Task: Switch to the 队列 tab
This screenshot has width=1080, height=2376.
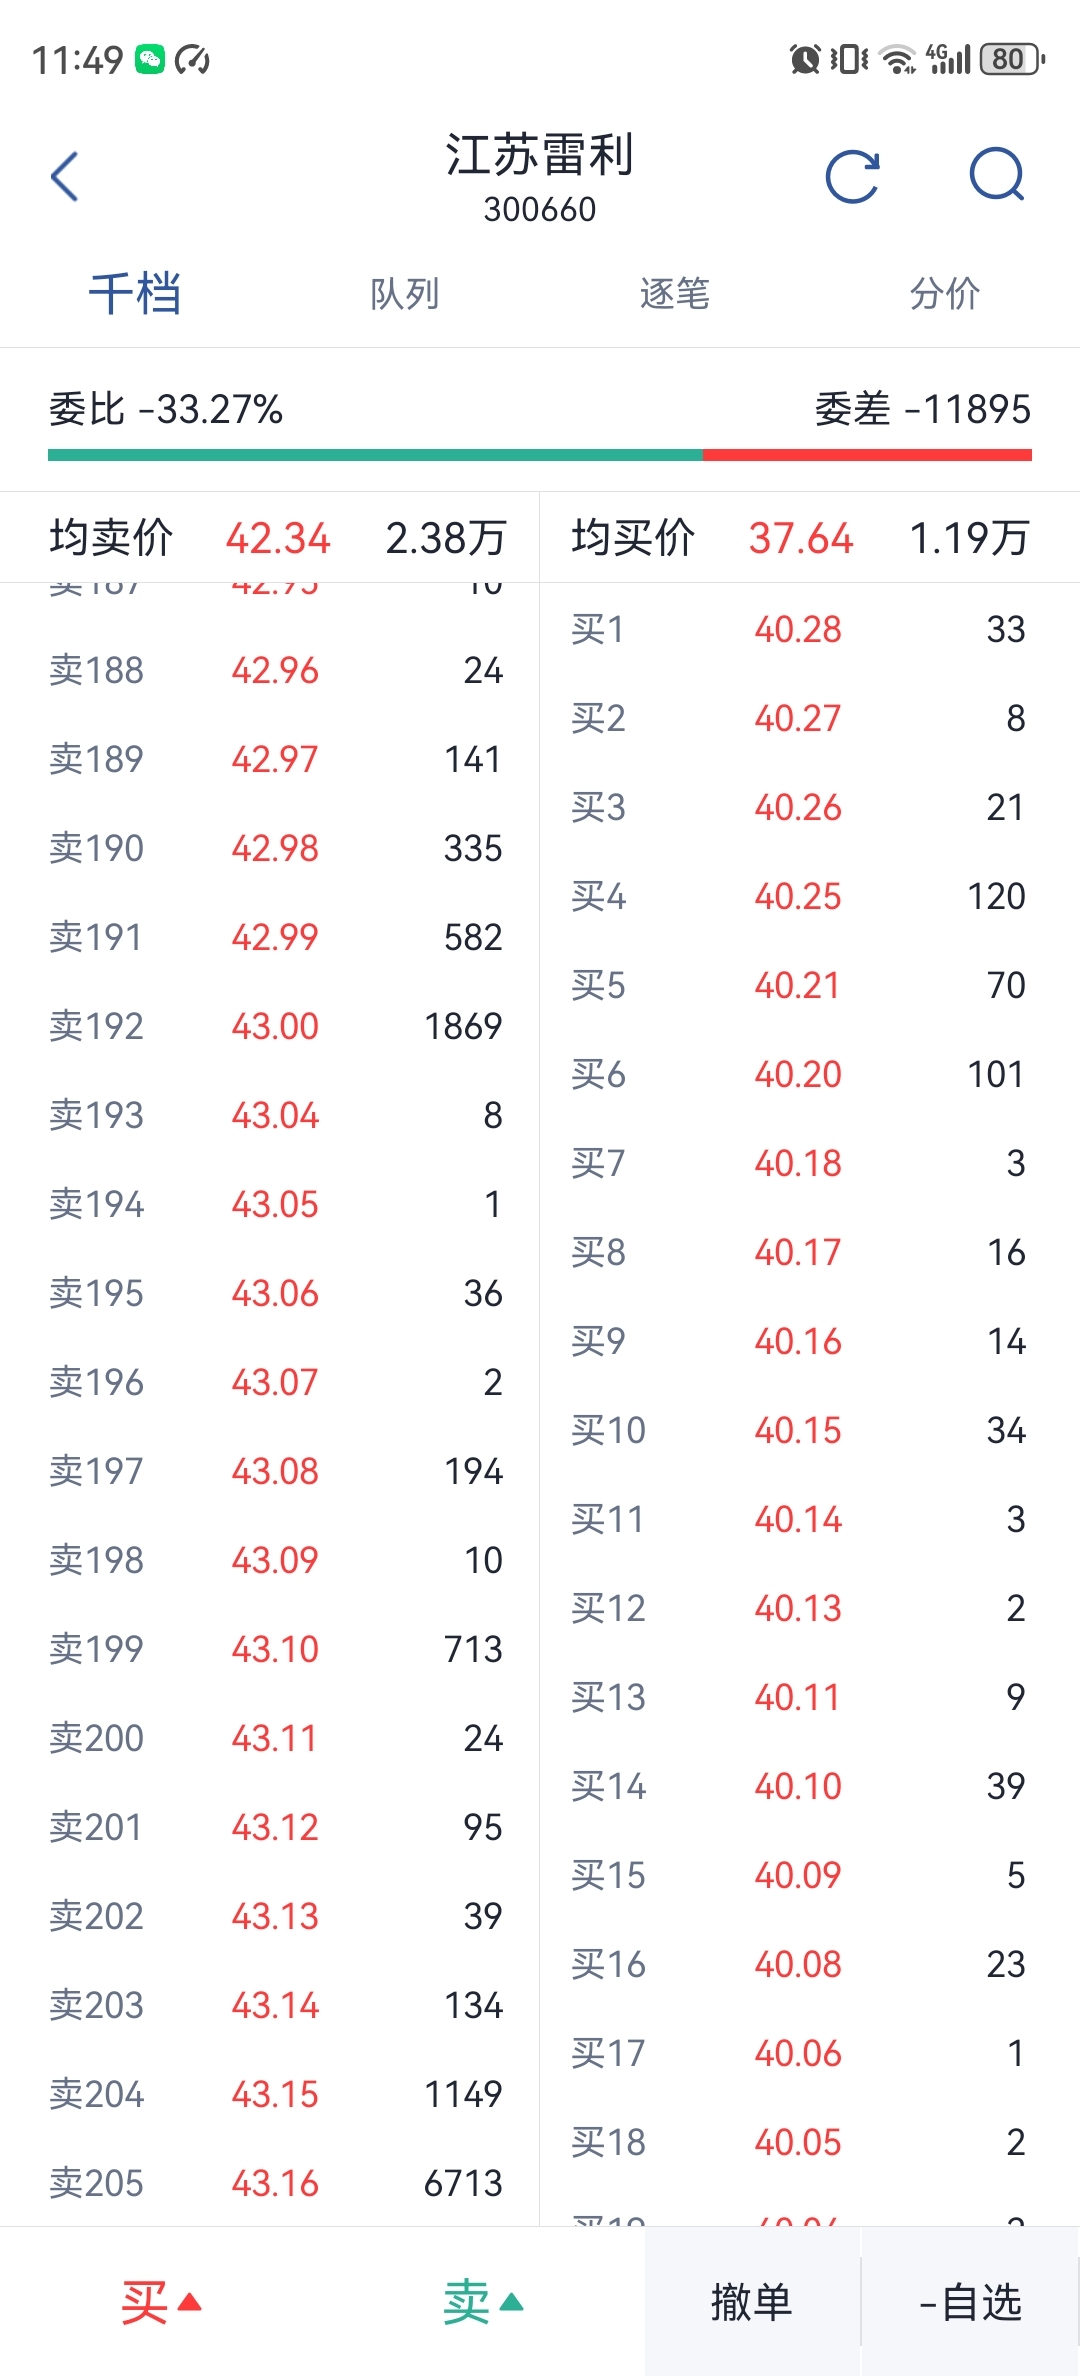Action: click(x=405, y=294)
